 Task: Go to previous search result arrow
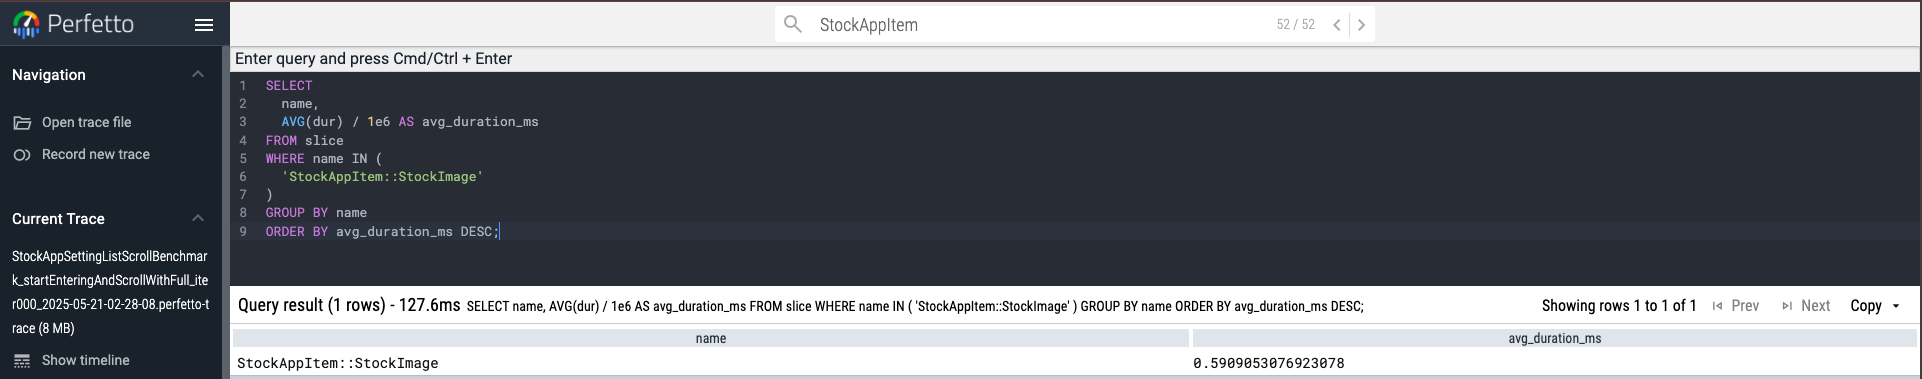pos(1336,25)
